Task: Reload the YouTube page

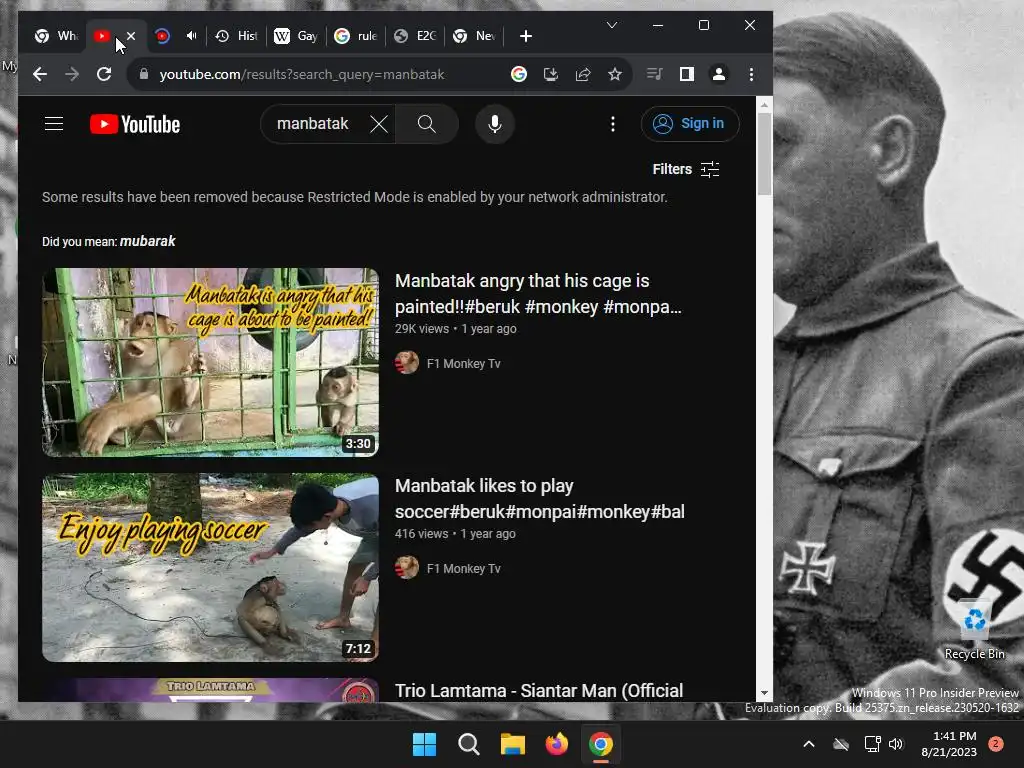Action: tap(104, 74)
